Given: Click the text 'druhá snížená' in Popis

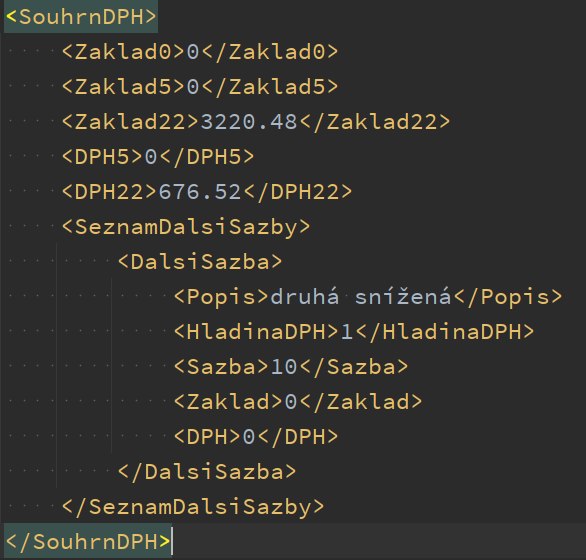Looking at the screenshot, I should pyautogui.click(x=361, y=297).
